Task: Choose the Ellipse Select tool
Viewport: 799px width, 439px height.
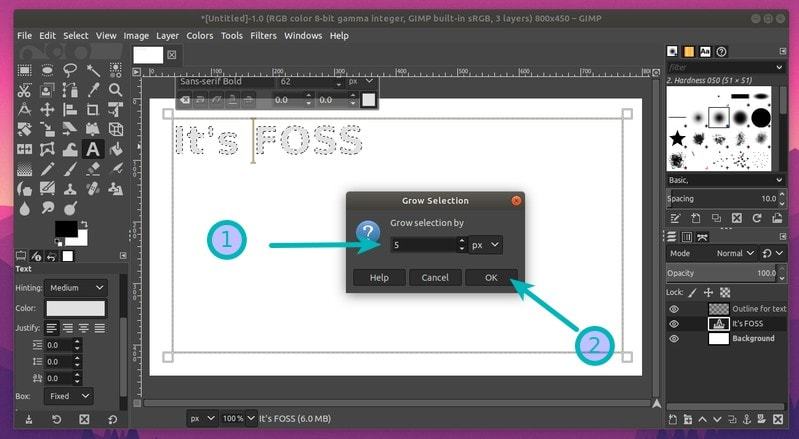Action: (47, 69)
